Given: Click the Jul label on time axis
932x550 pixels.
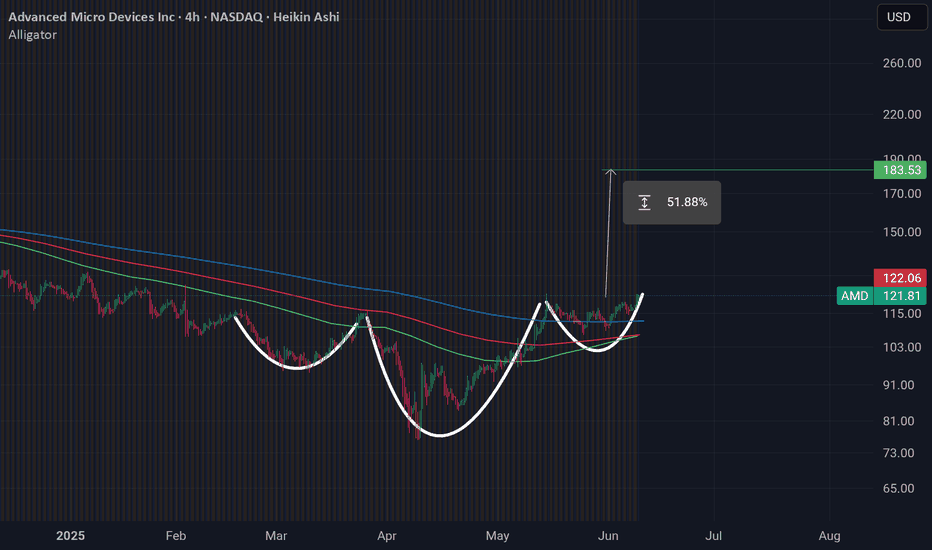Looking at the screenshot, I should pos(713,536).
